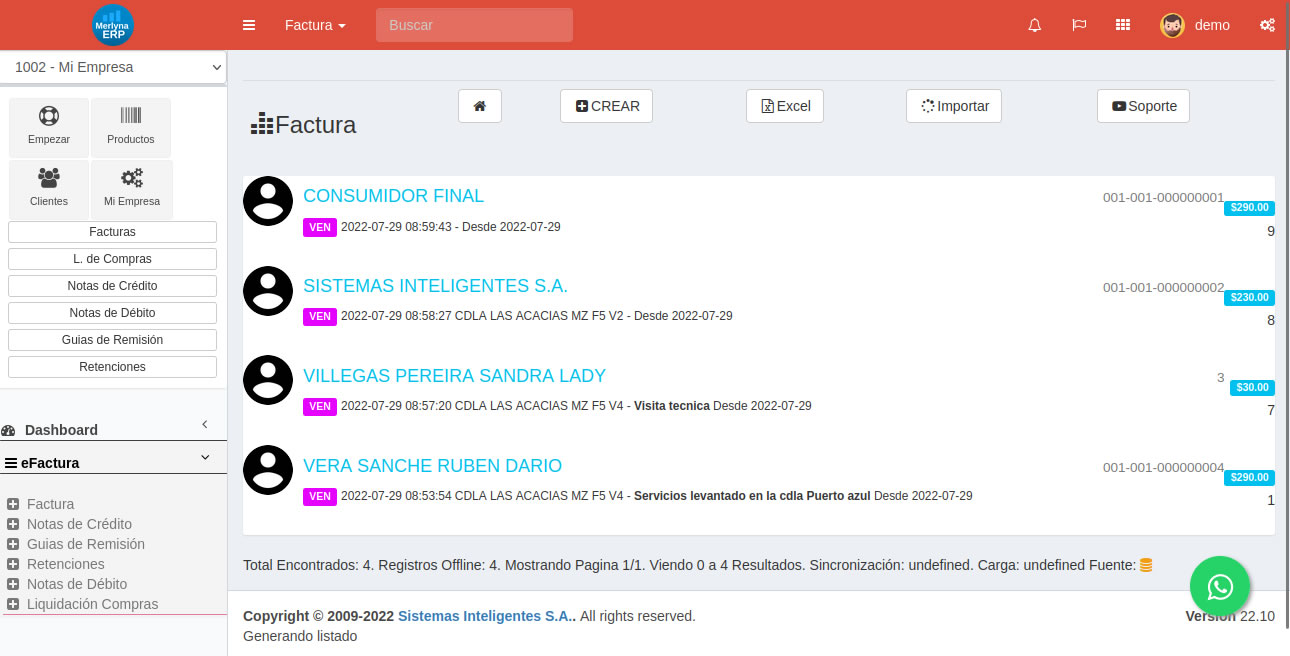Click the home icon in the toolbar
The width and height of the screenshot is (1290, 656).
tap(479, 105)
